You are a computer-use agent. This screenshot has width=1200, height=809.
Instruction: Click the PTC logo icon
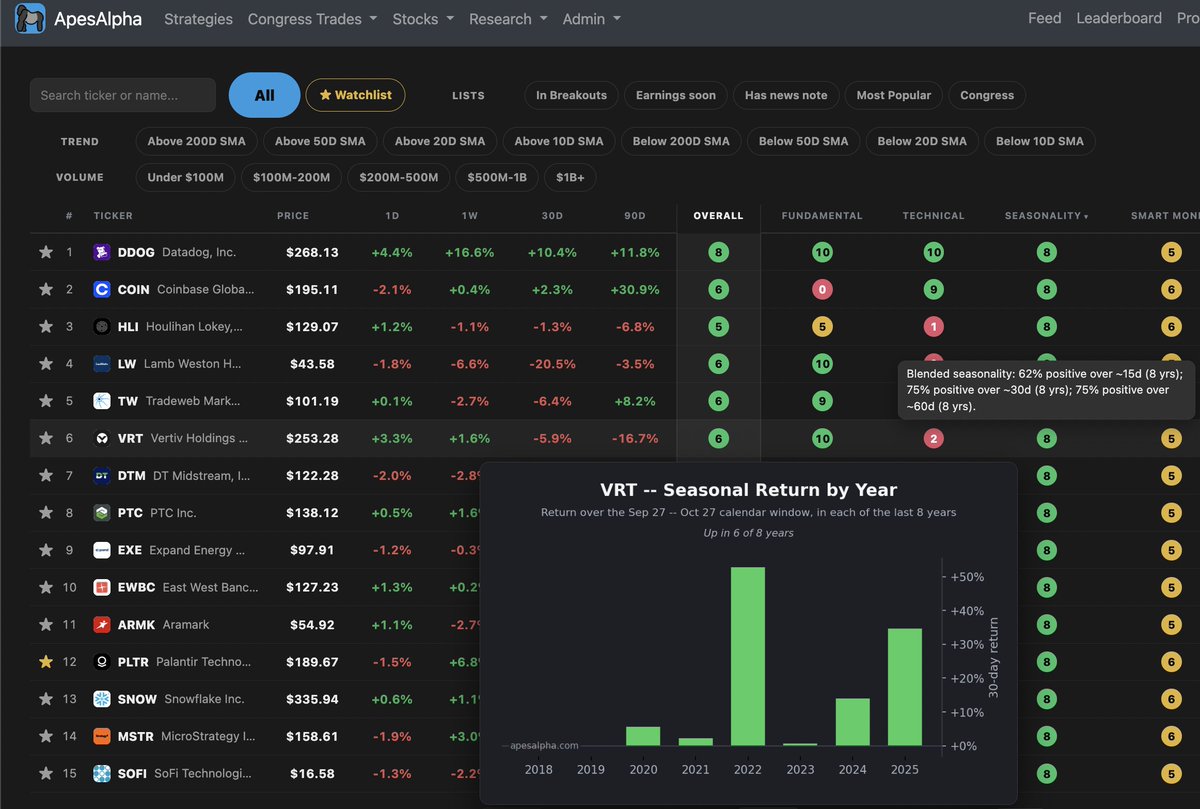(101, 513)
